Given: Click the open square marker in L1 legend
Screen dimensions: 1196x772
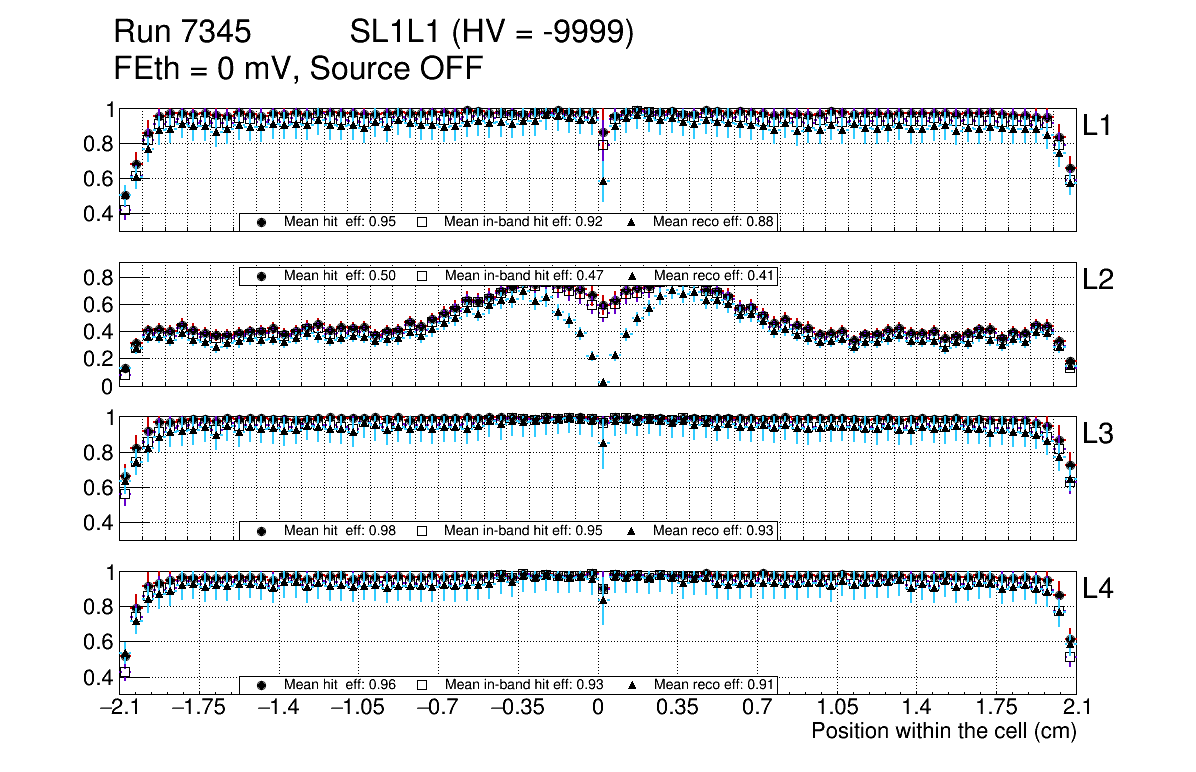Looking at the screenshot, I should pyautogui.click(x=422, y=222).
